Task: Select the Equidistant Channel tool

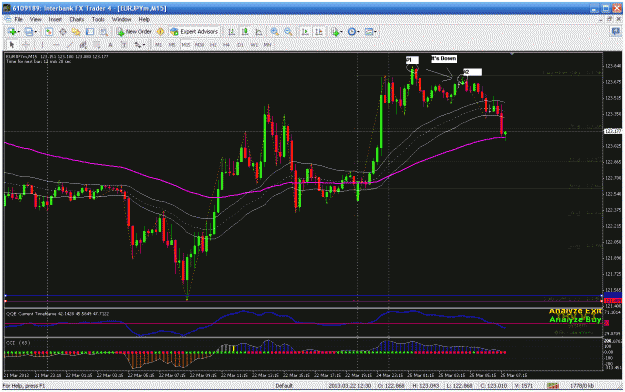Action: 83,45
